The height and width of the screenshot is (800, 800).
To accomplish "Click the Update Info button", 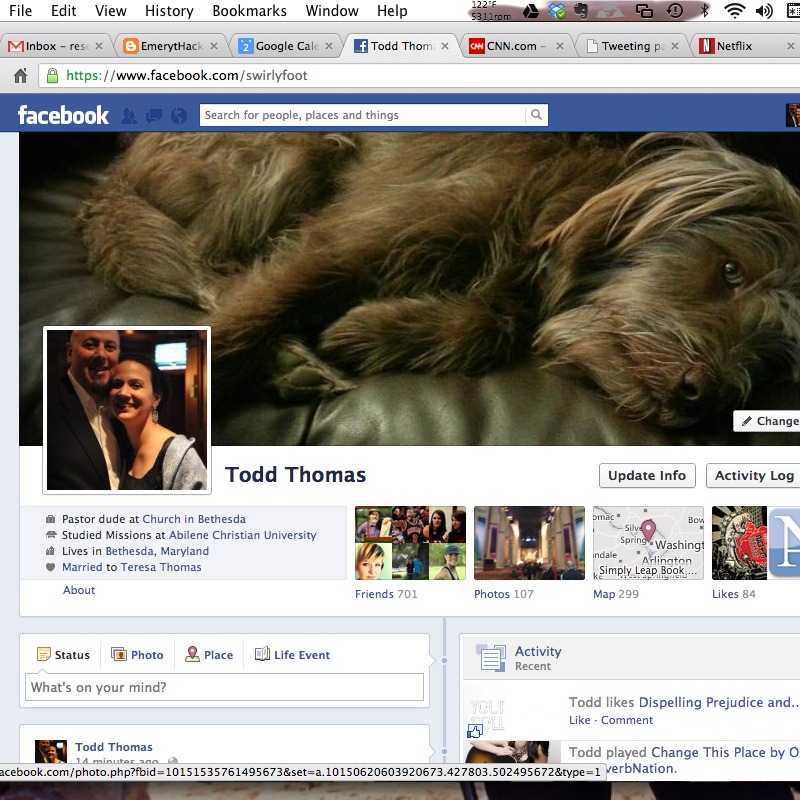I will tap(647, 475).
